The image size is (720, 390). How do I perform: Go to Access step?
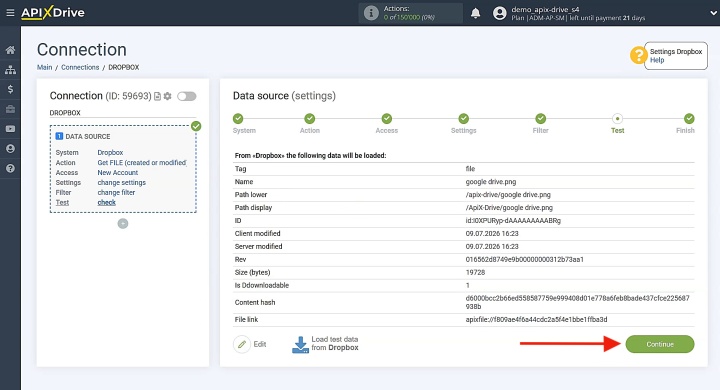pyautogui.click(x=387, y=119)
